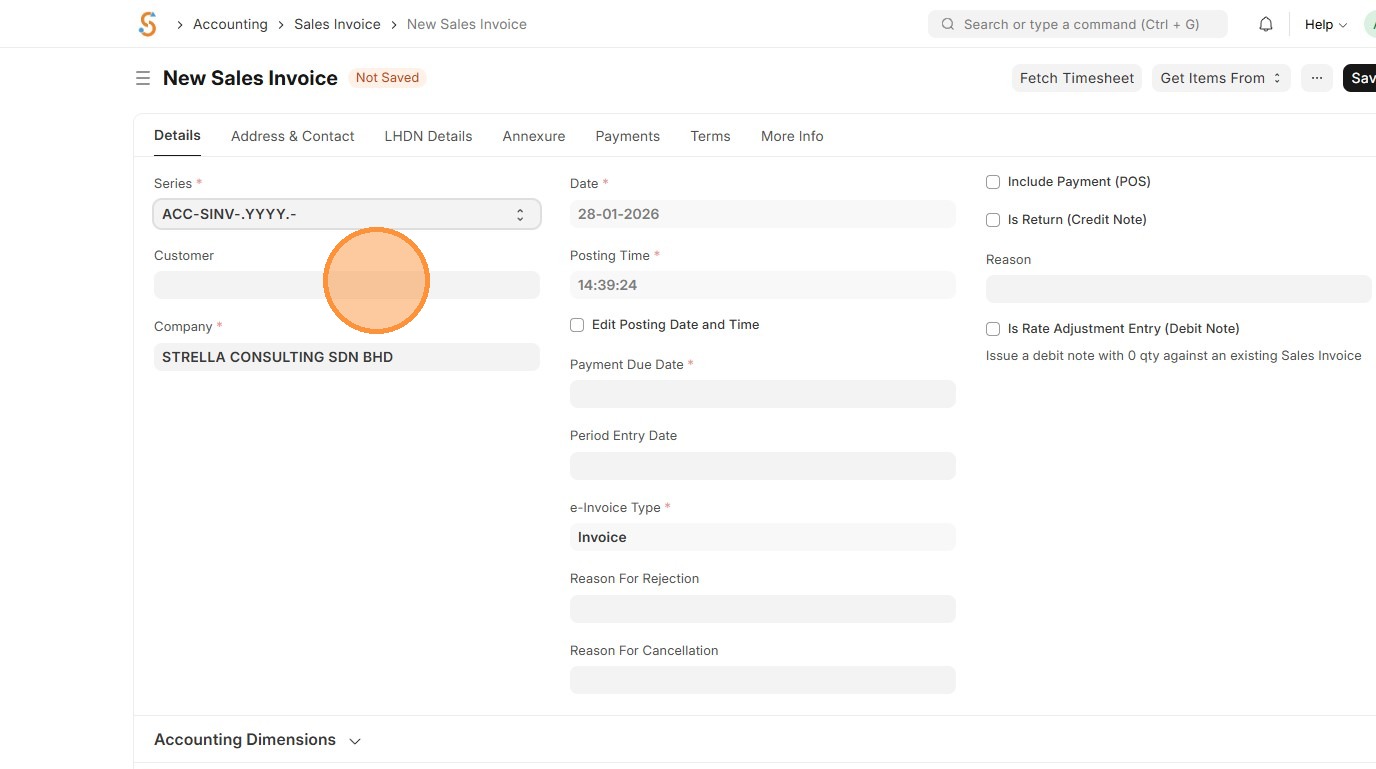1376x769 pixels.
Task: Go to the Payments tab
Action: 627,136
